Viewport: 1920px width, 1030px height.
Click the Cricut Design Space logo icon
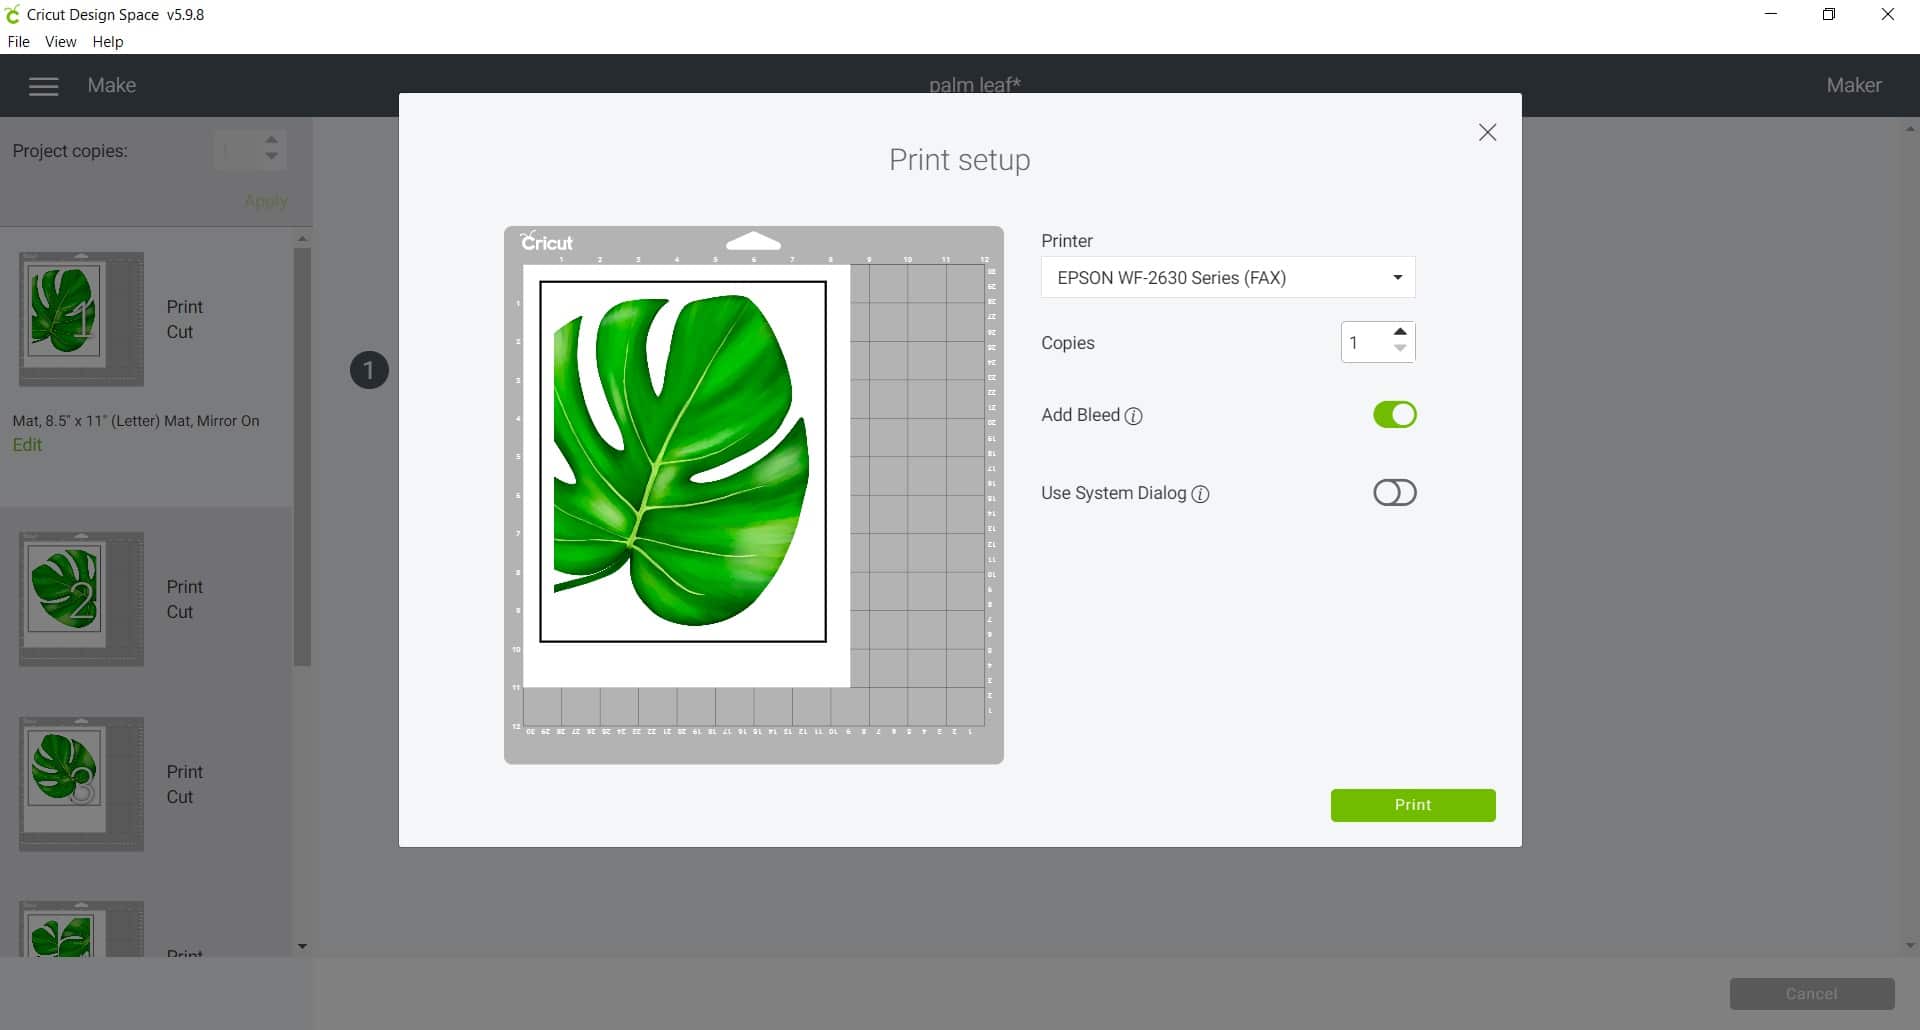pyautogui.click(x=13, y=15)
